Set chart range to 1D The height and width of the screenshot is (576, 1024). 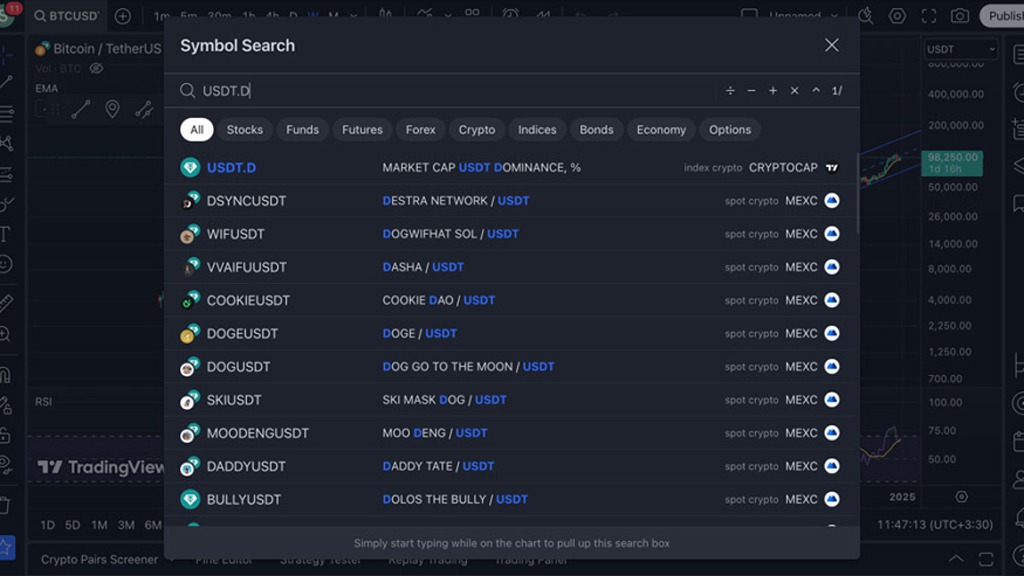click(48, 525)
